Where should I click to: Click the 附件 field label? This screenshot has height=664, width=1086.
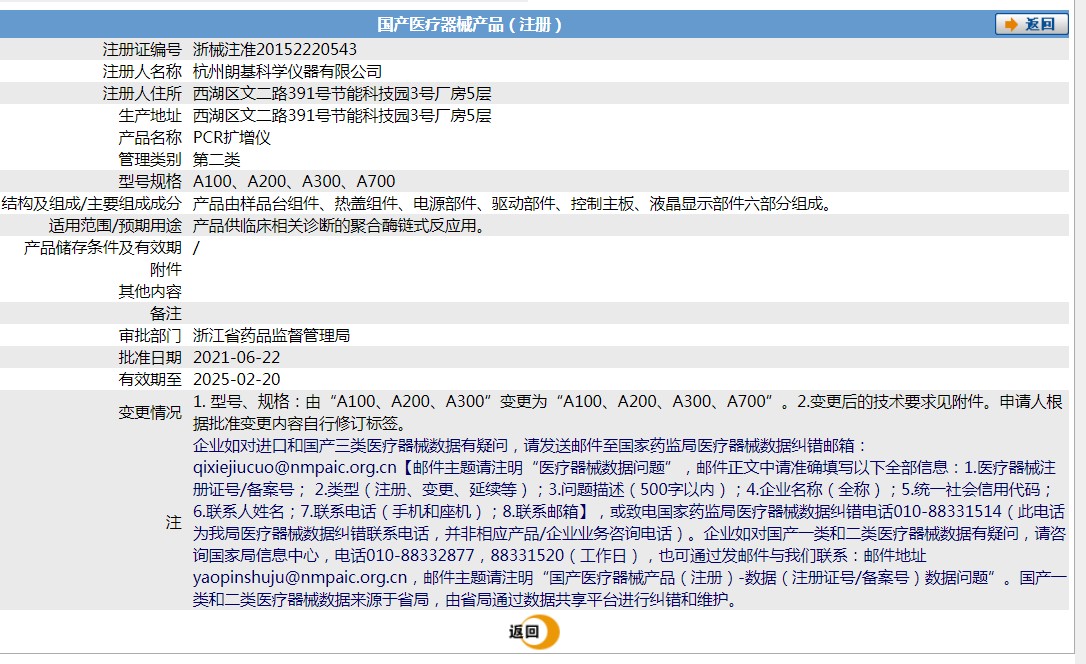(166, 269)
